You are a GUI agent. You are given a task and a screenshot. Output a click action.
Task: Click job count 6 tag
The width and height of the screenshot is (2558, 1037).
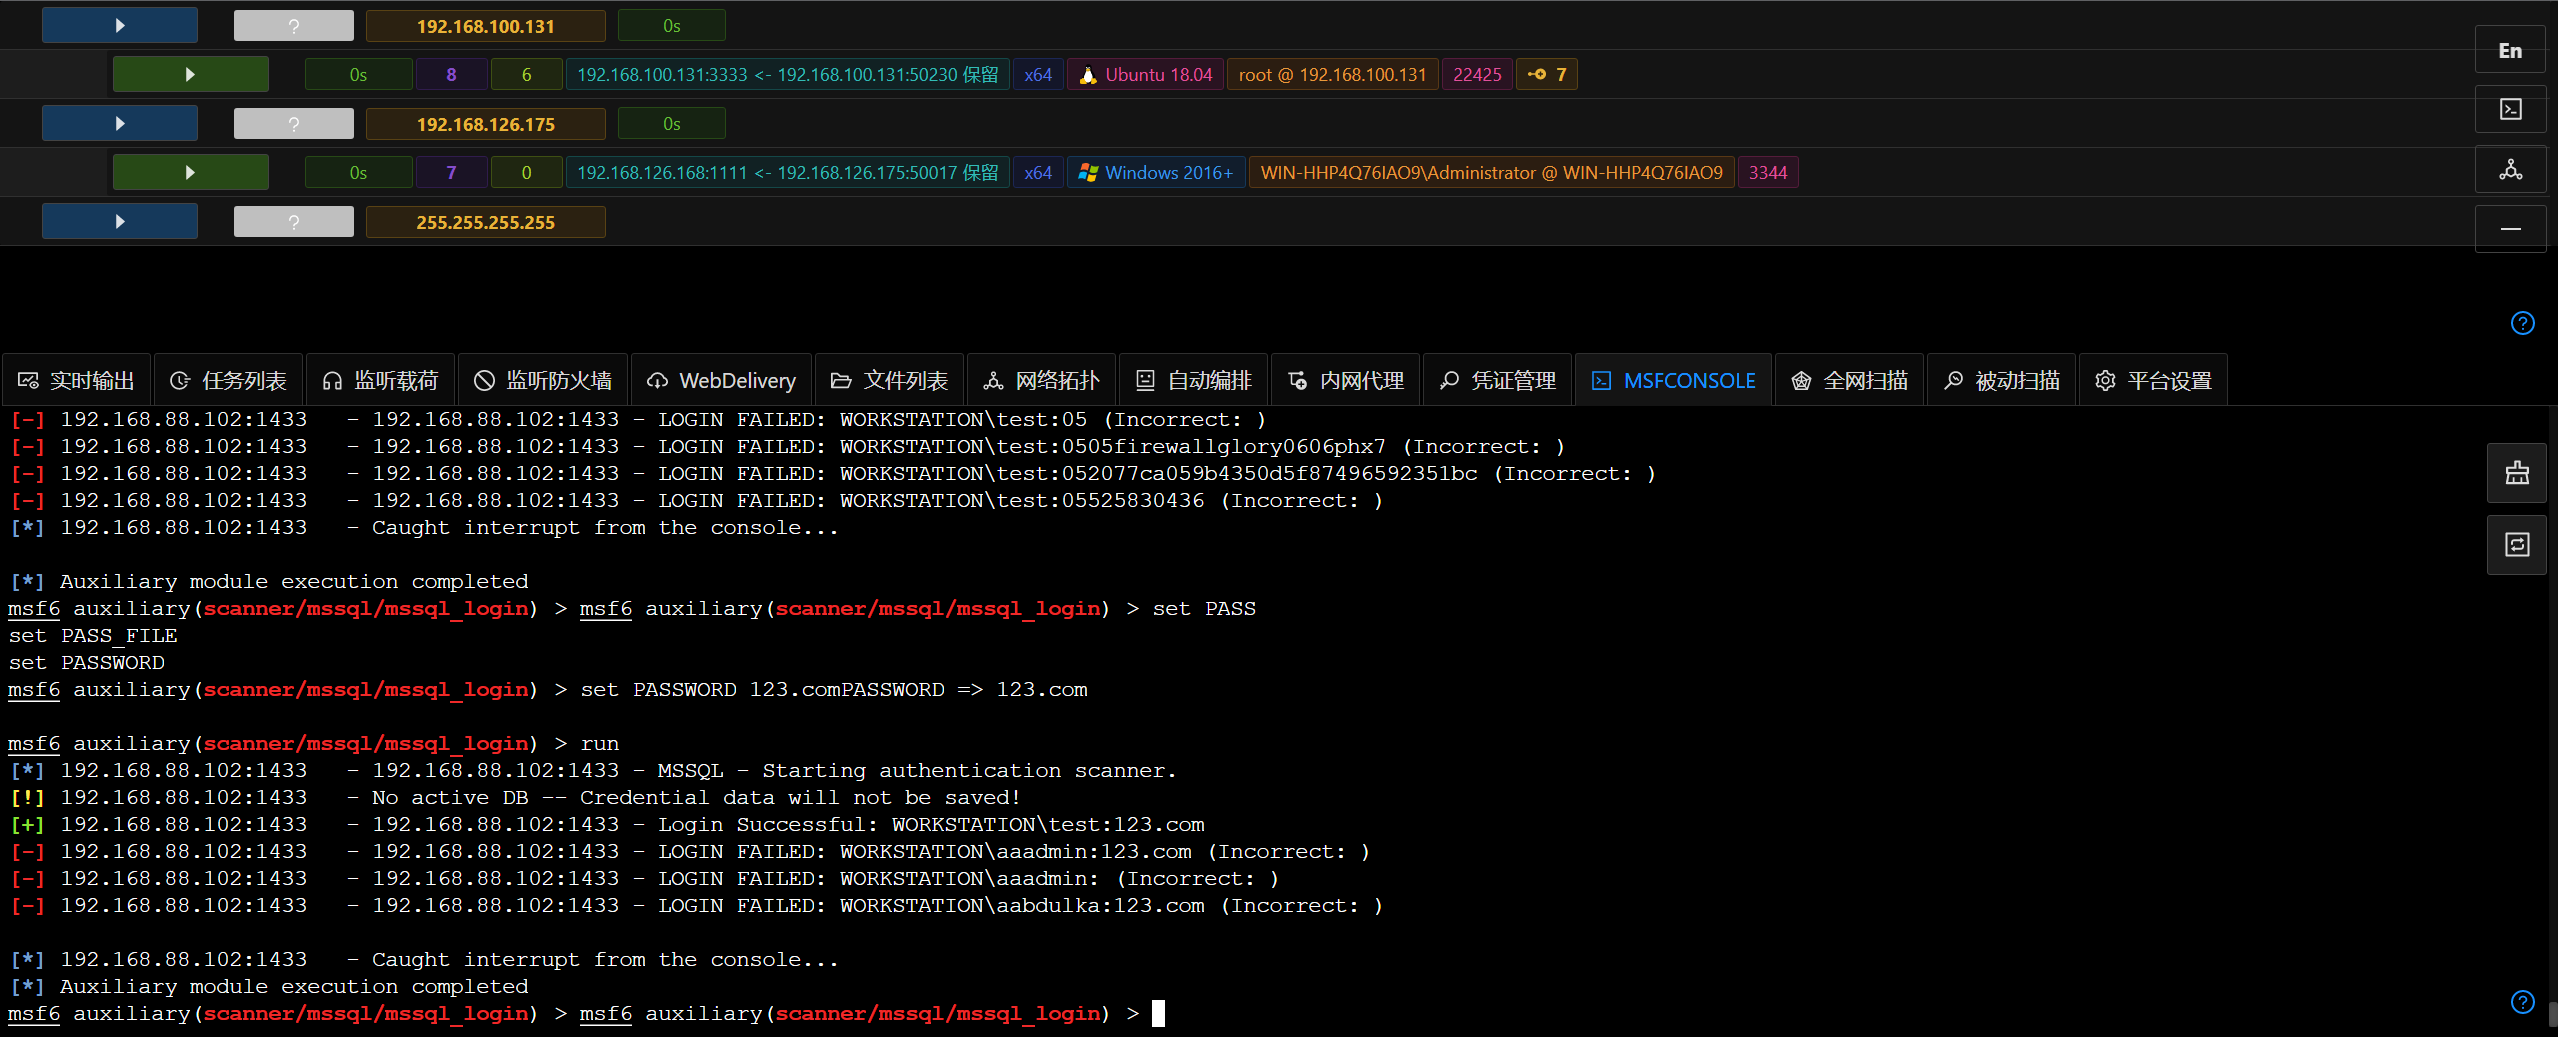[527, 74]
